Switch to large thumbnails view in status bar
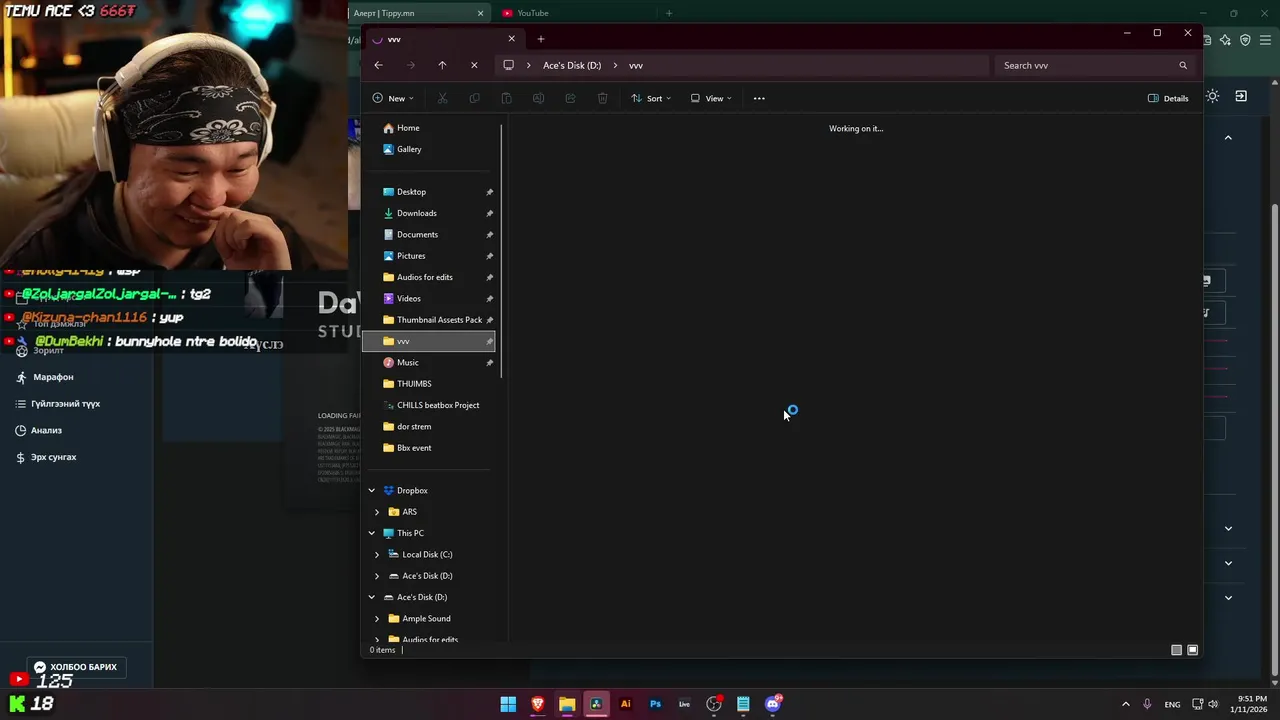 pyautogui.click(x=1192, y=650)
